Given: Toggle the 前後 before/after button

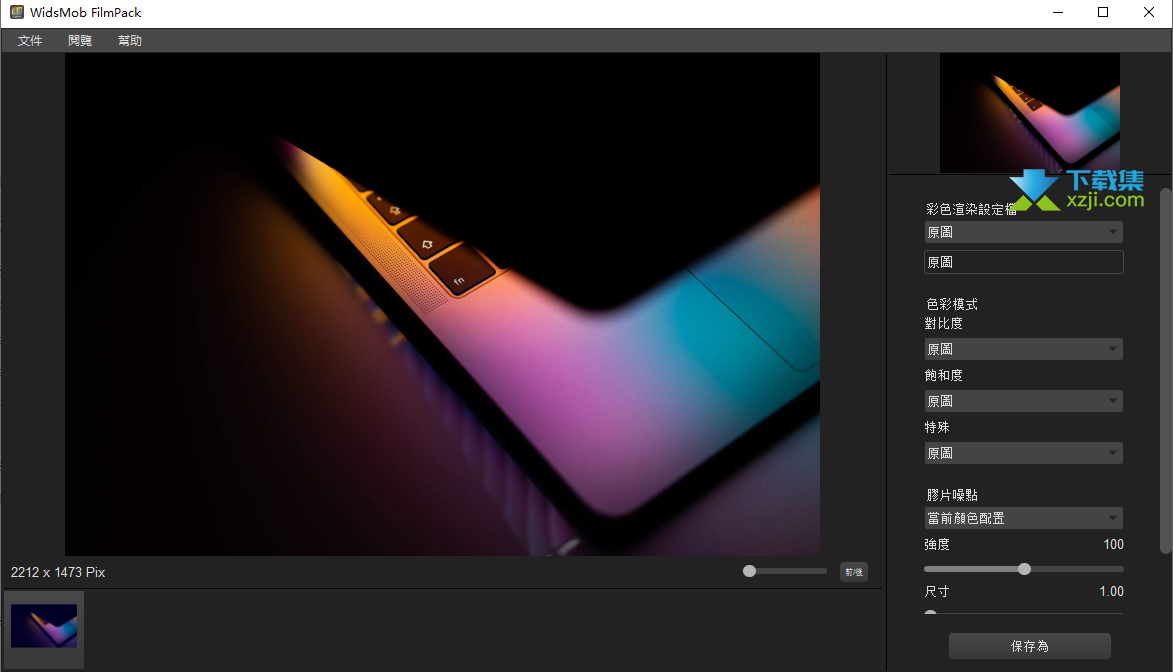Looking at the screenshot, I should (x=854, y=572).
